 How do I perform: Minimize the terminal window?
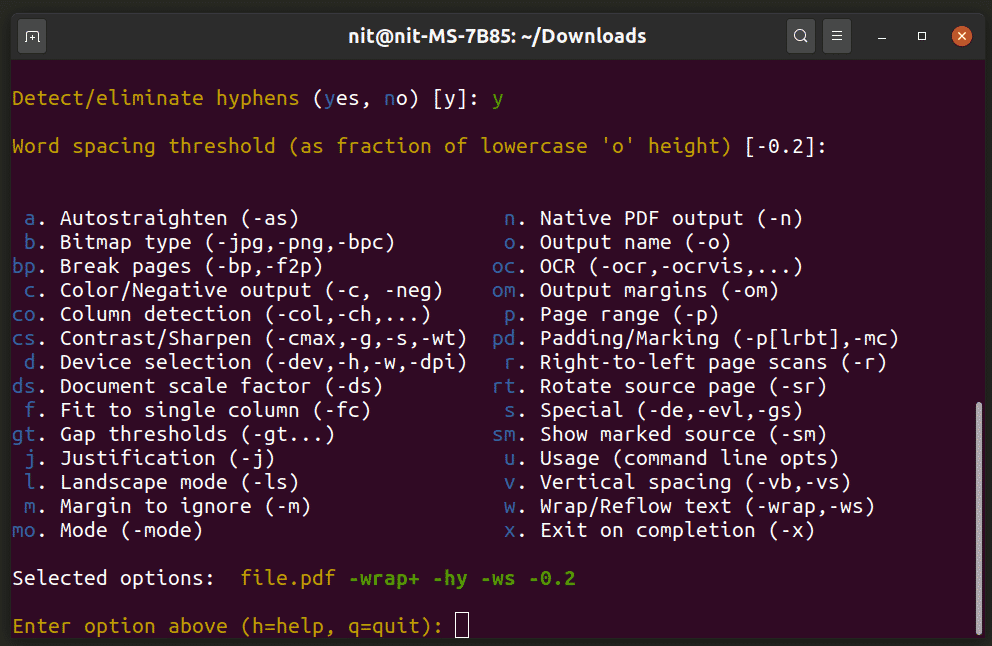tap(883, 37)
